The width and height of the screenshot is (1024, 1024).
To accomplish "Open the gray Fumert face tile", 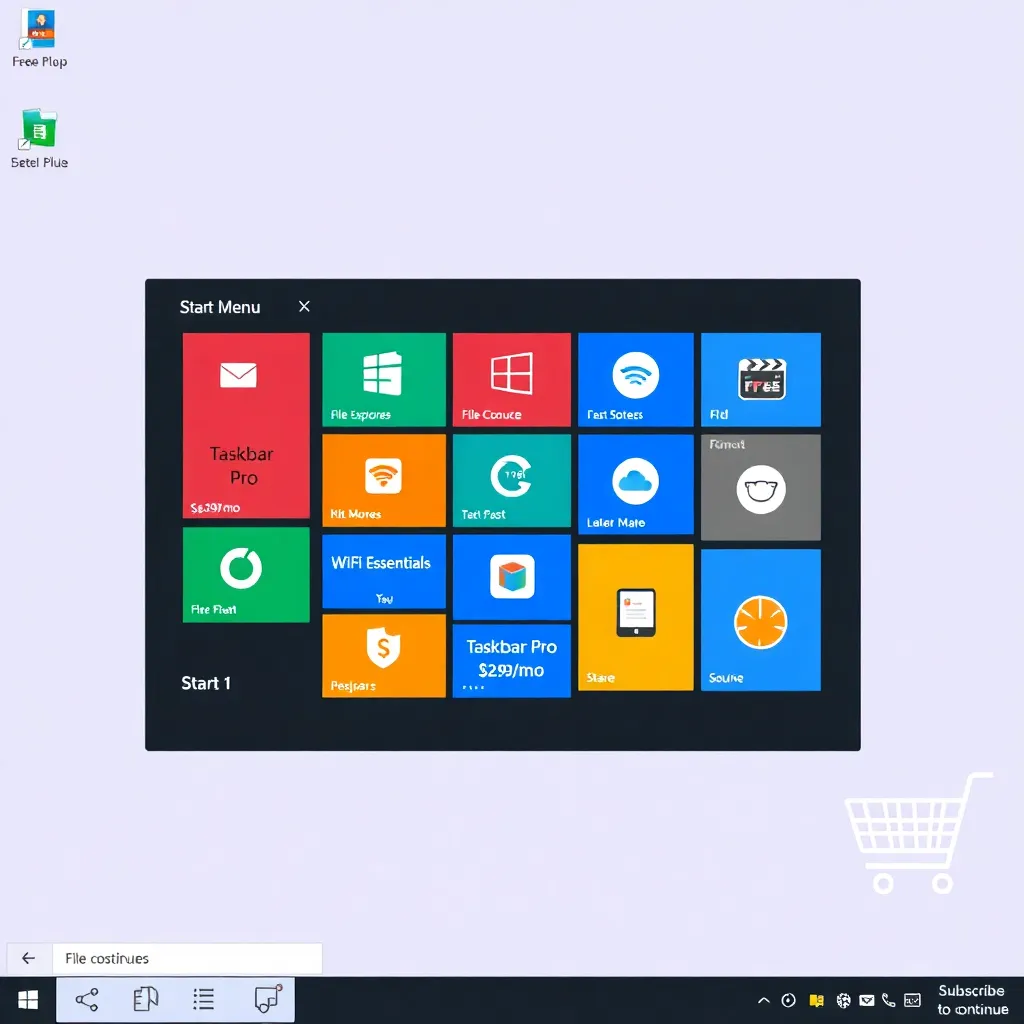I will (x=760, y=487).
